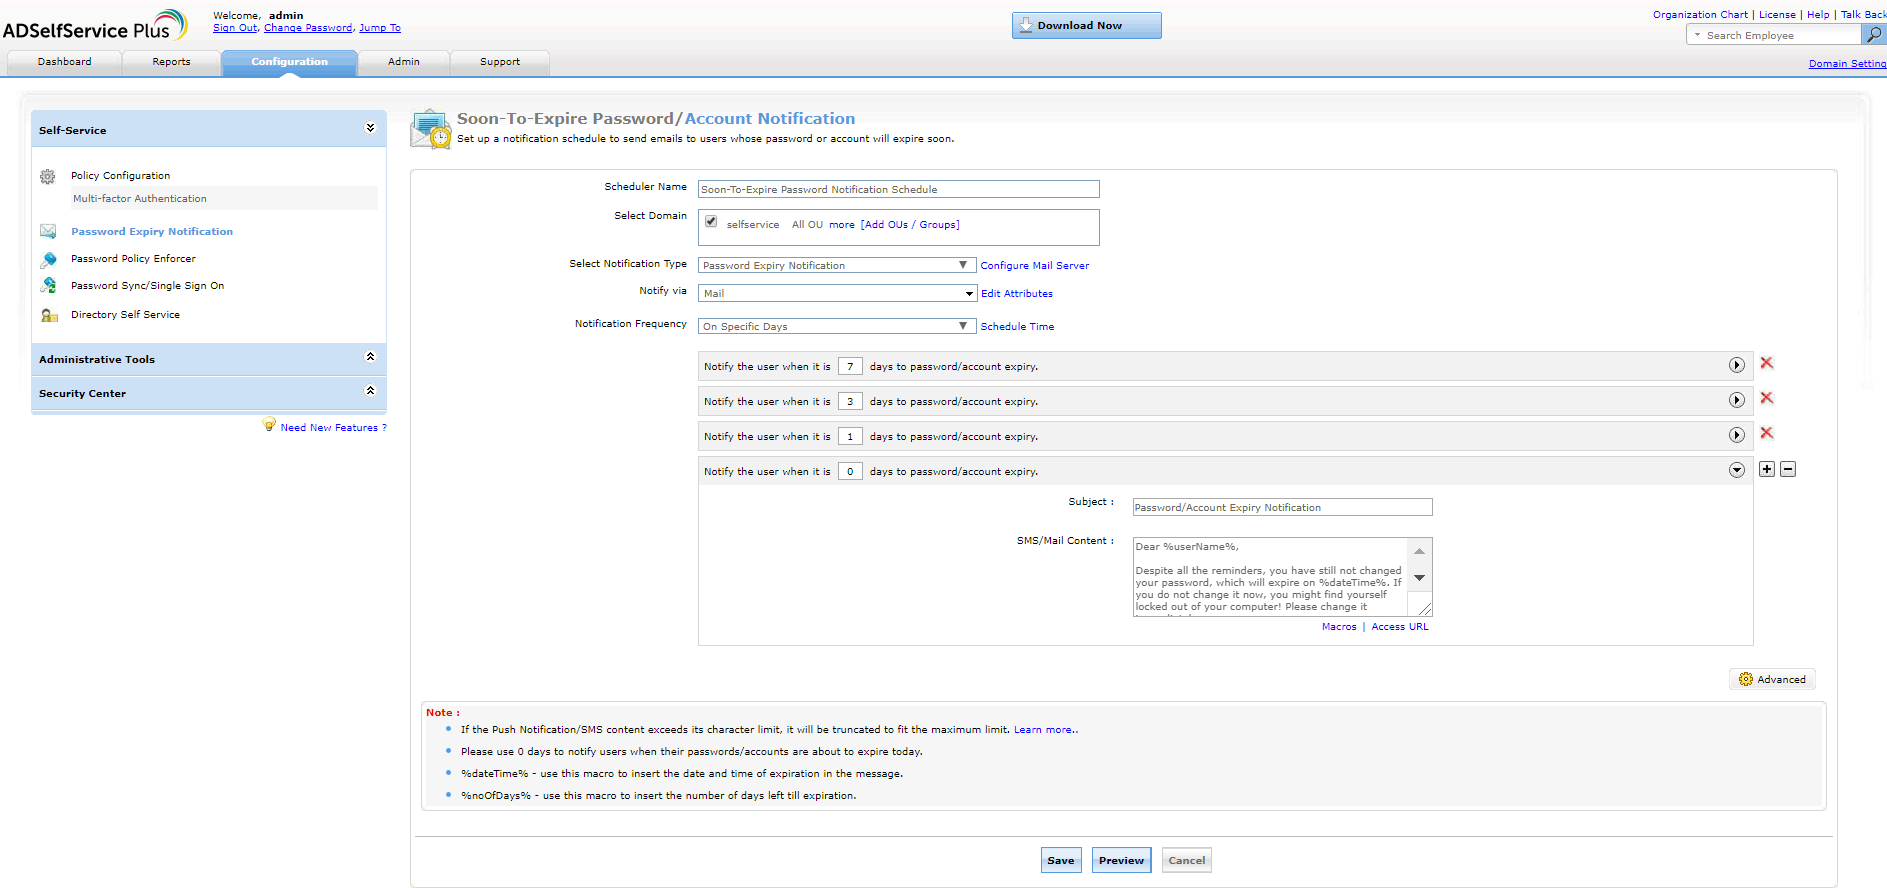Expand the Security Center section

coord(370,391)
